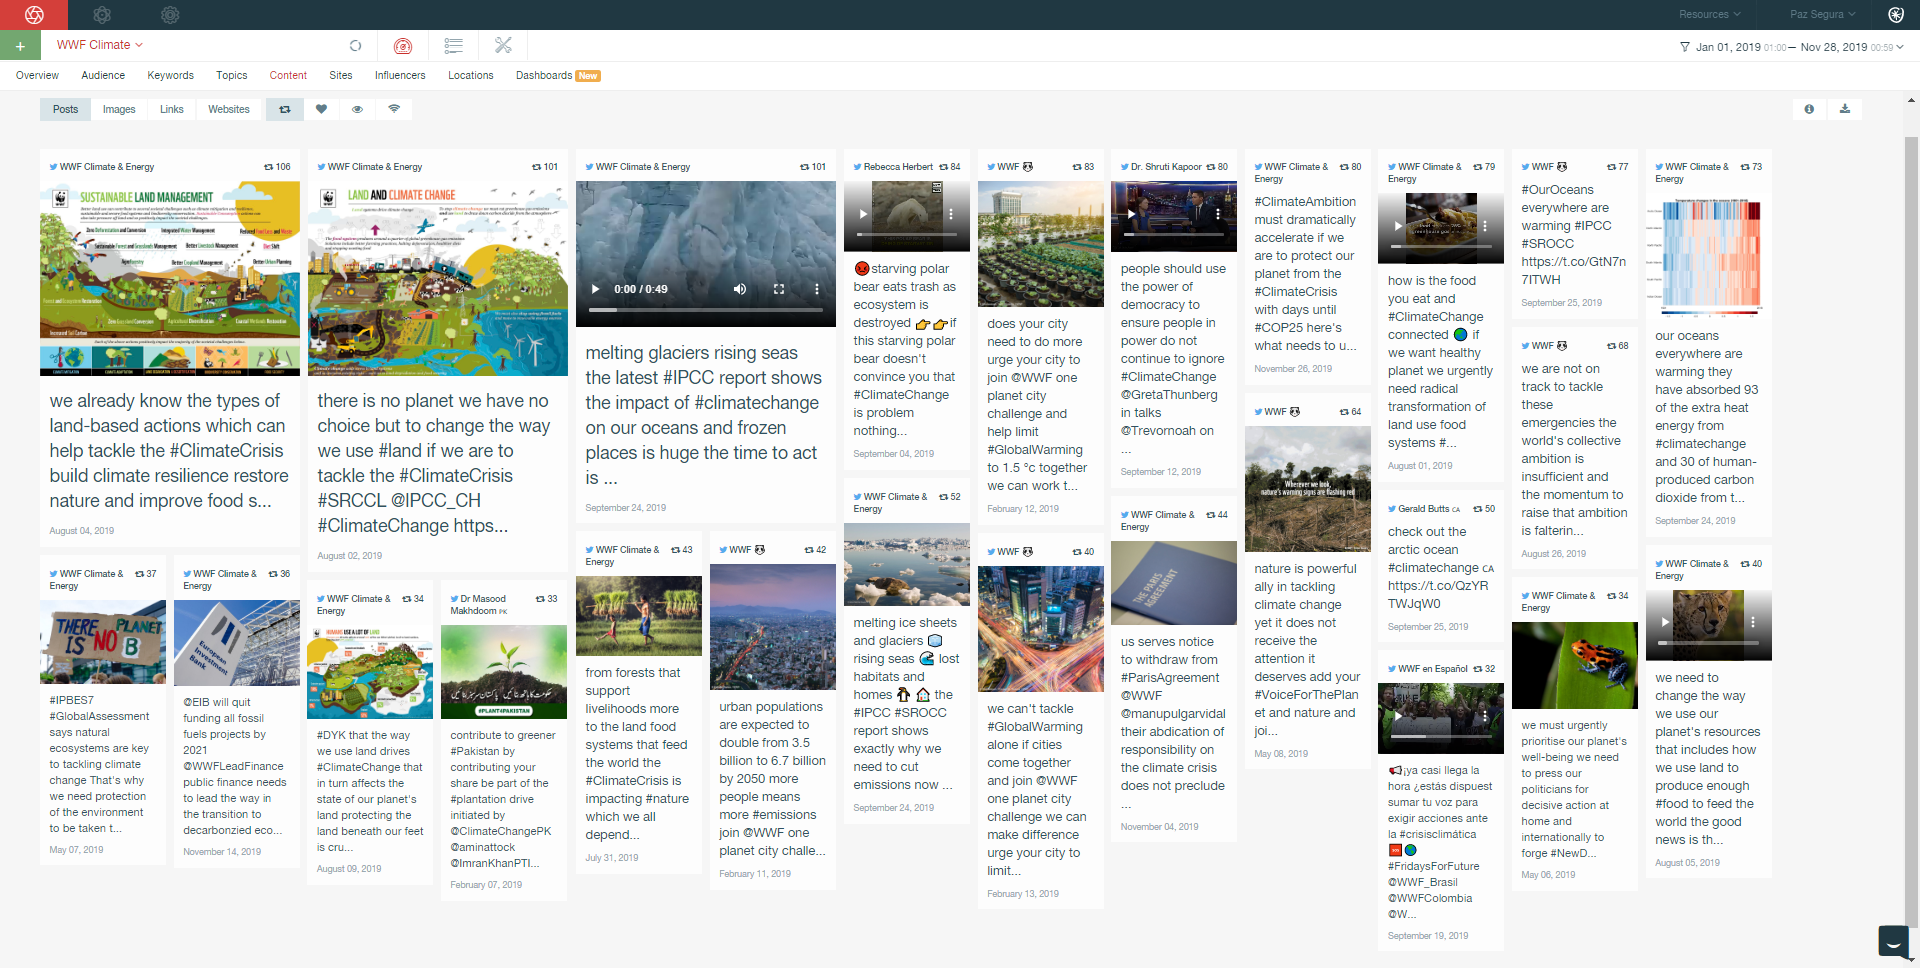Expand the WWF Climate project dropdown

(100, 45)
